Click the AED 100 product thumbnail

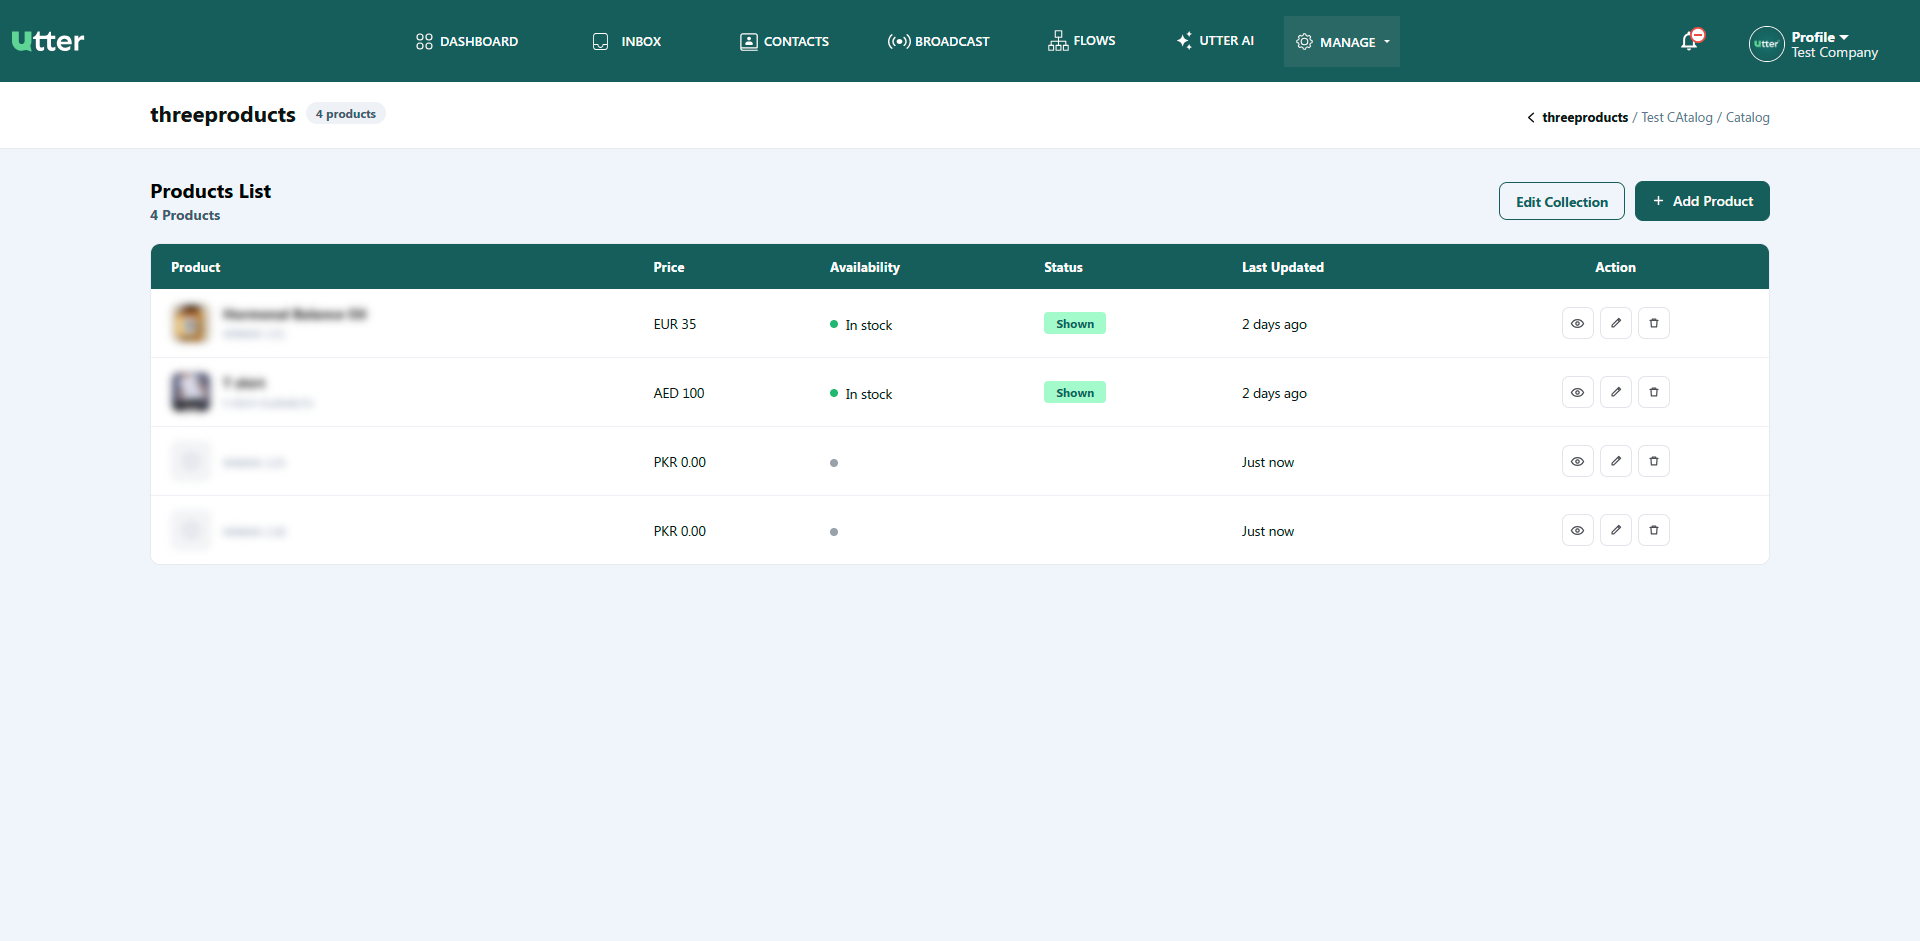tap(190, 392)
